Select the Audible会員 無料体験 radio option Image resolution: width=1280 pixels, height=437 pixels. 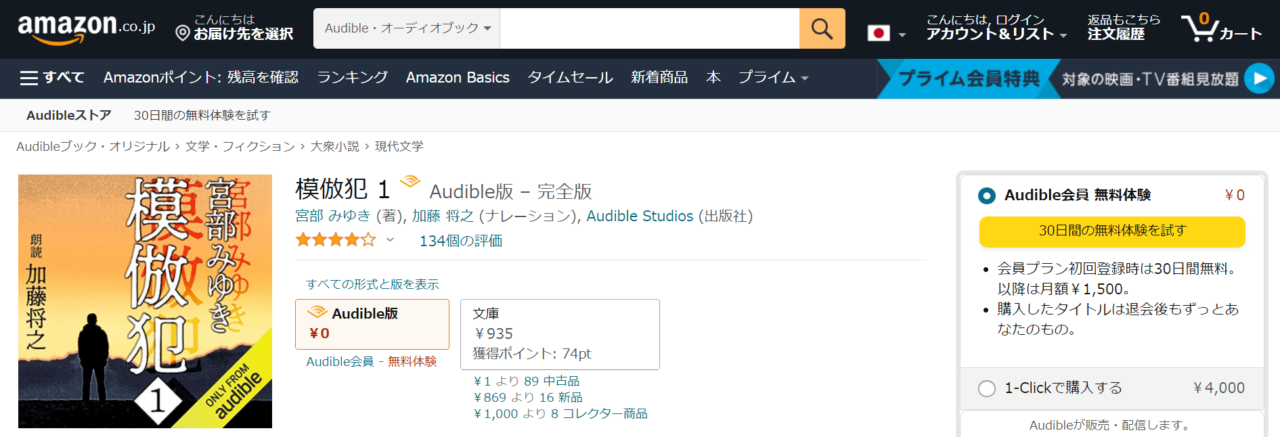tap(987, 196)
